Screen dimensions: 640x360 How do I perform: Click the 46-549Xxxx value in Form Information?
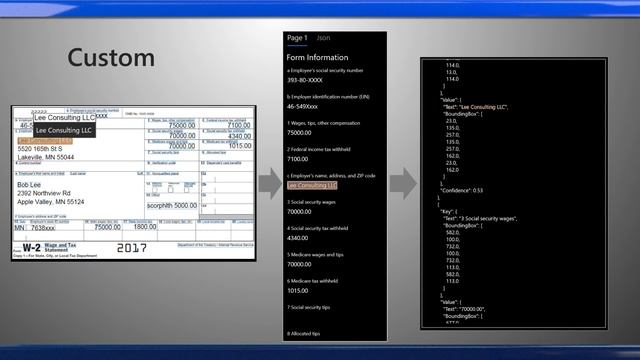302,107
